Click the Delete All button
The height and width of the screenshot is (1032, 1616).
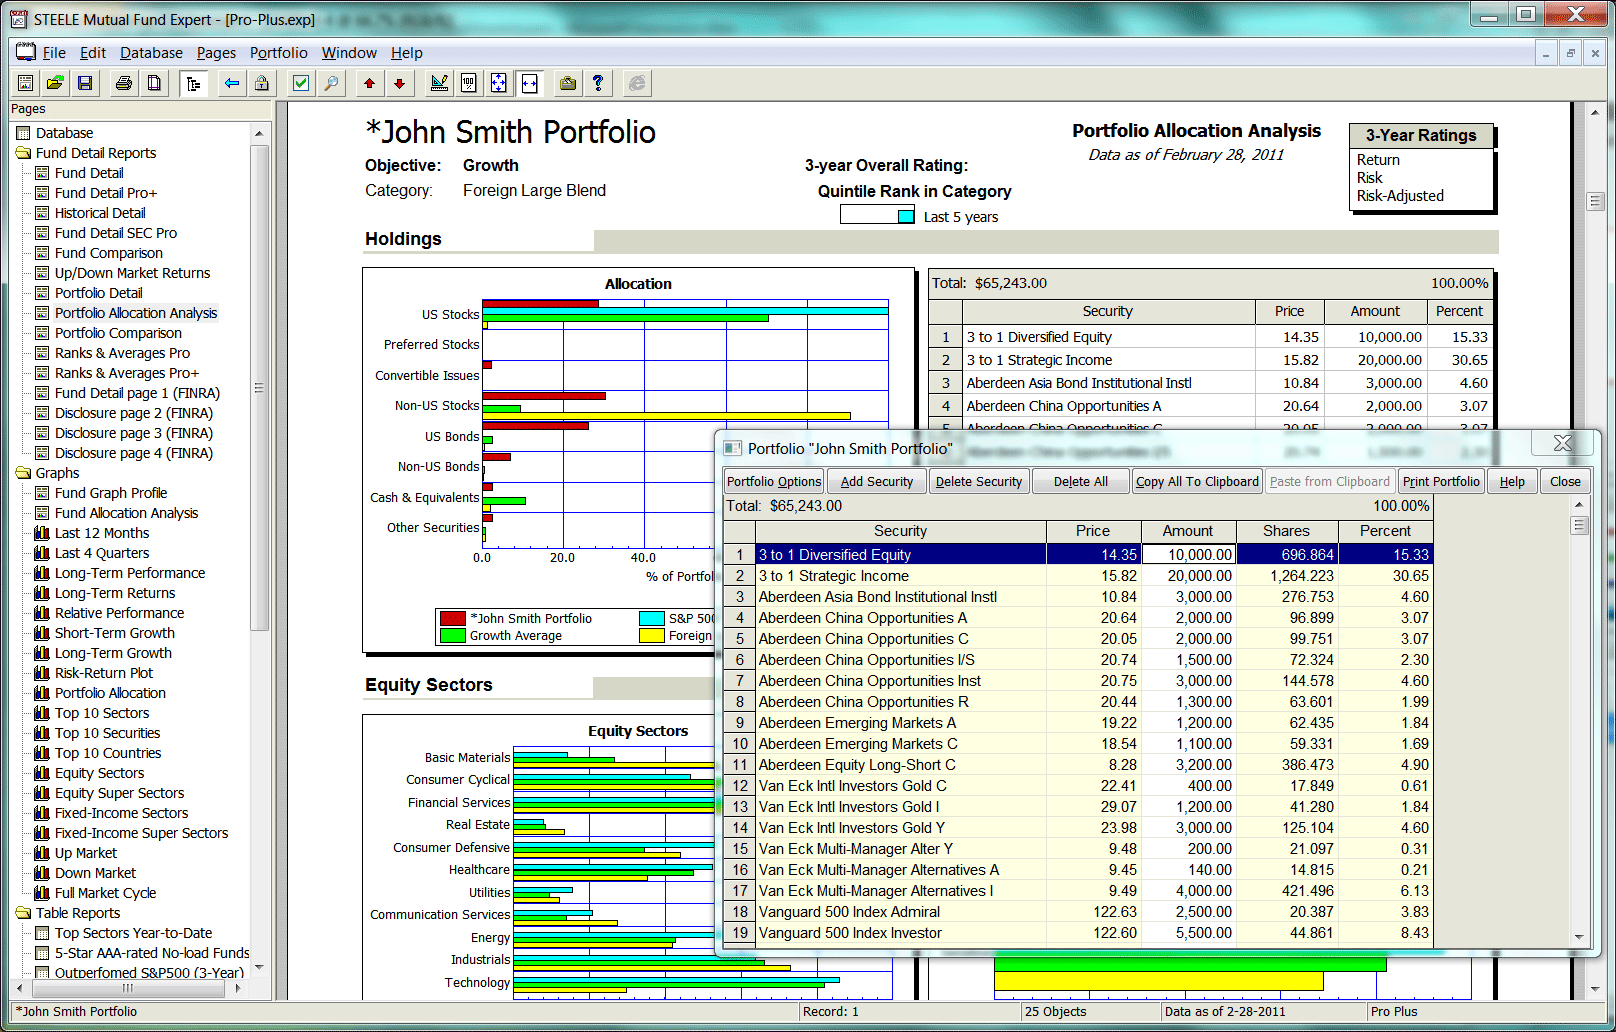pos(1081,481)
